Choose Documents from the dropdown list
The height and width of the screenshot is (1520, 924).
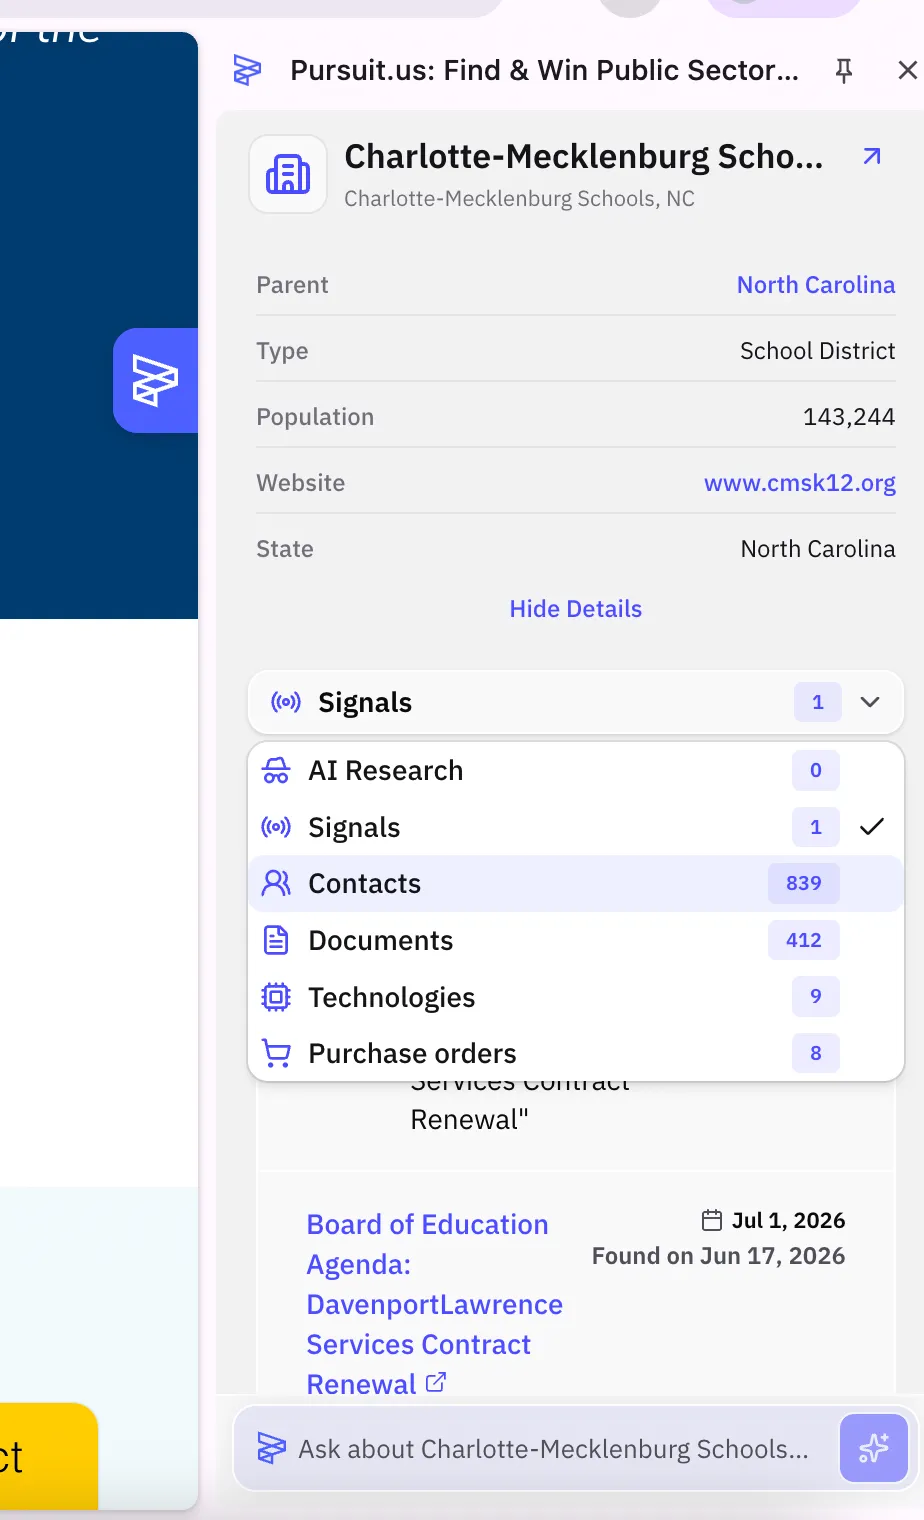pos(576,940)
